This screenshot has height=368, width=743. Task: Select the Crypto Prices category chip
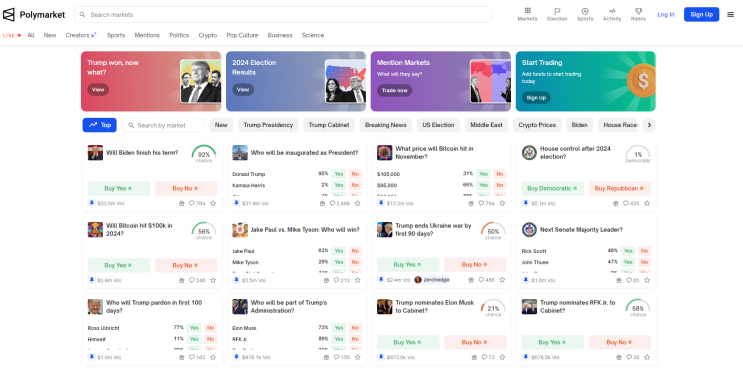tap(537, 125)
